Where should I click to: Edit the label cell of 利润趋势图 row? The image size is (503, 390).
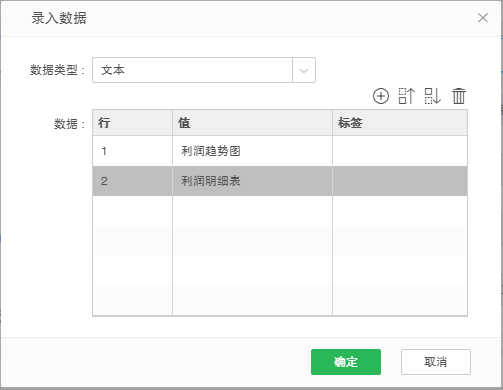pyautogui.click(x=400, y=151)
